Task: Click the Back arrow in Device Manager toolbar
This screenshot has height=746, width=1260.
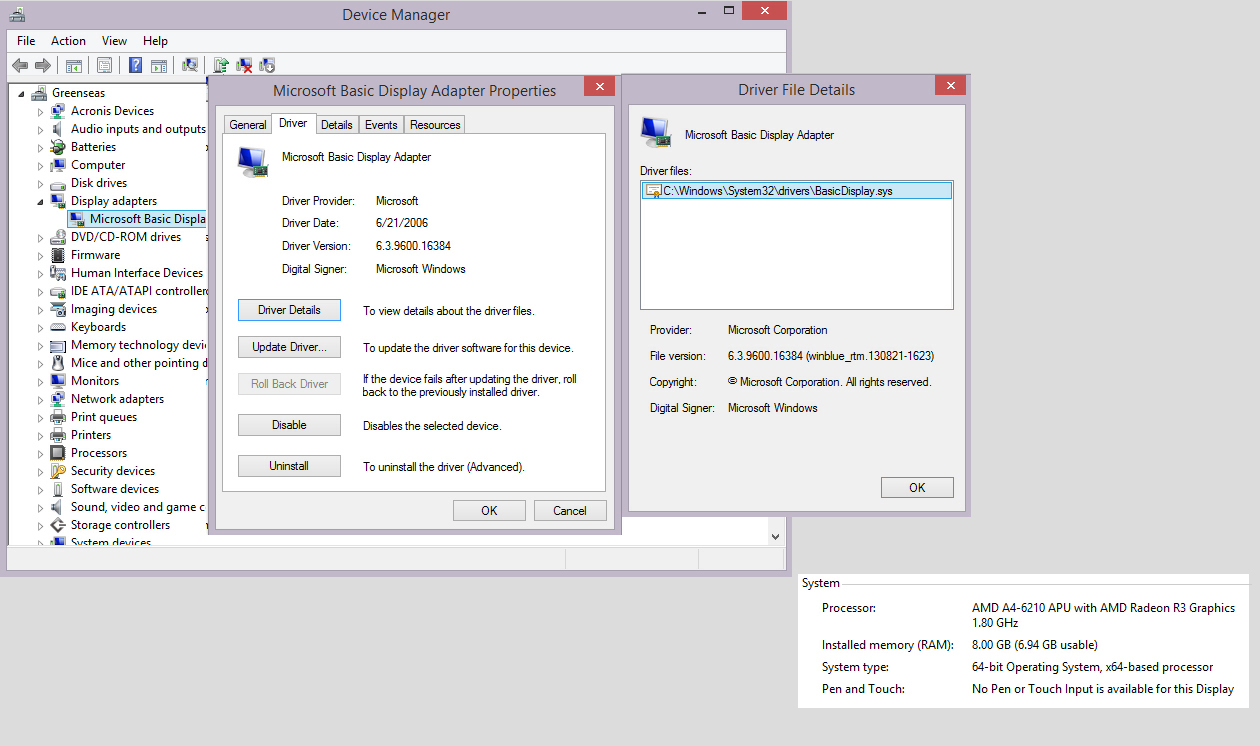Action: pos(20,66)
